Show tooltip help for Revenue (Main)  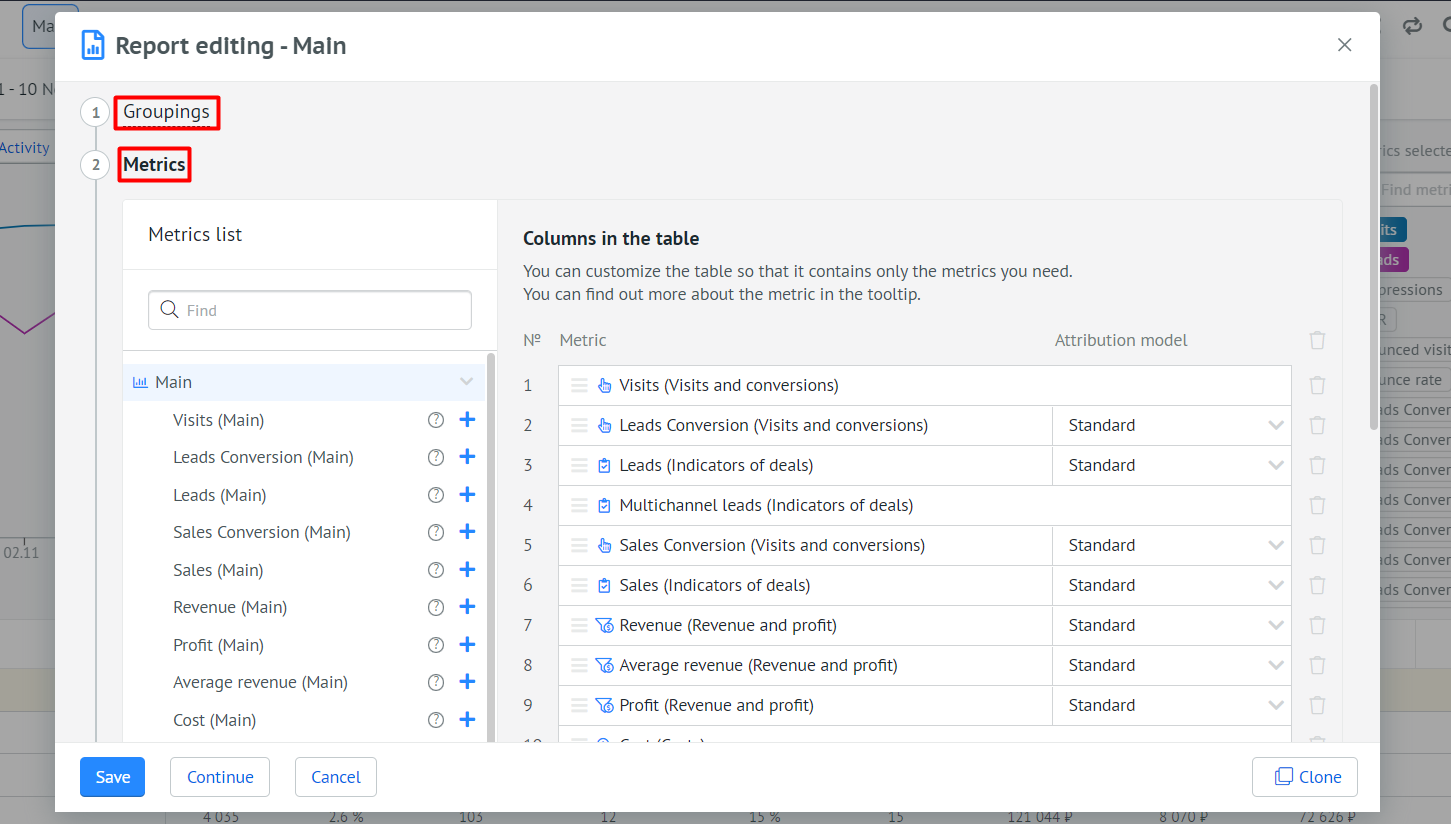point(436,607)
